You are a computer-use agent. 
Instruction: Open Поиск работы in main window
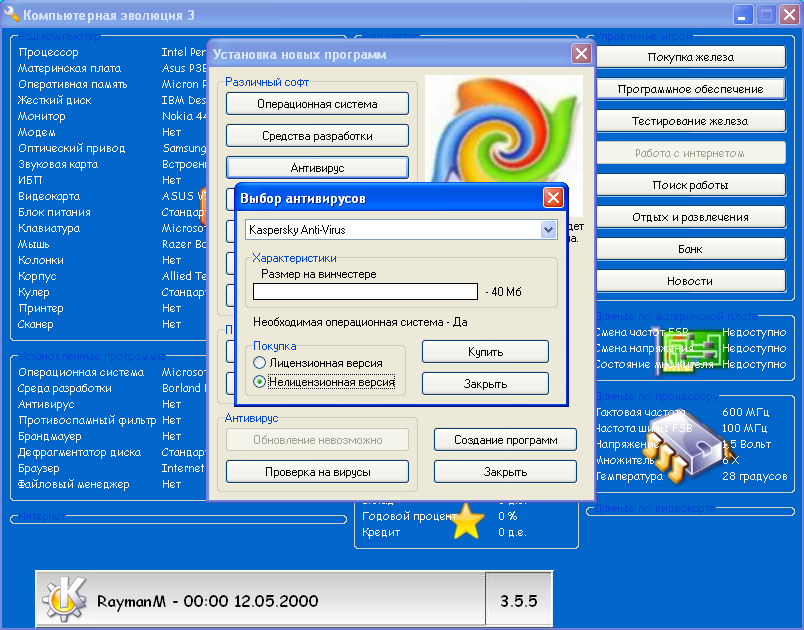coord(691,185)
